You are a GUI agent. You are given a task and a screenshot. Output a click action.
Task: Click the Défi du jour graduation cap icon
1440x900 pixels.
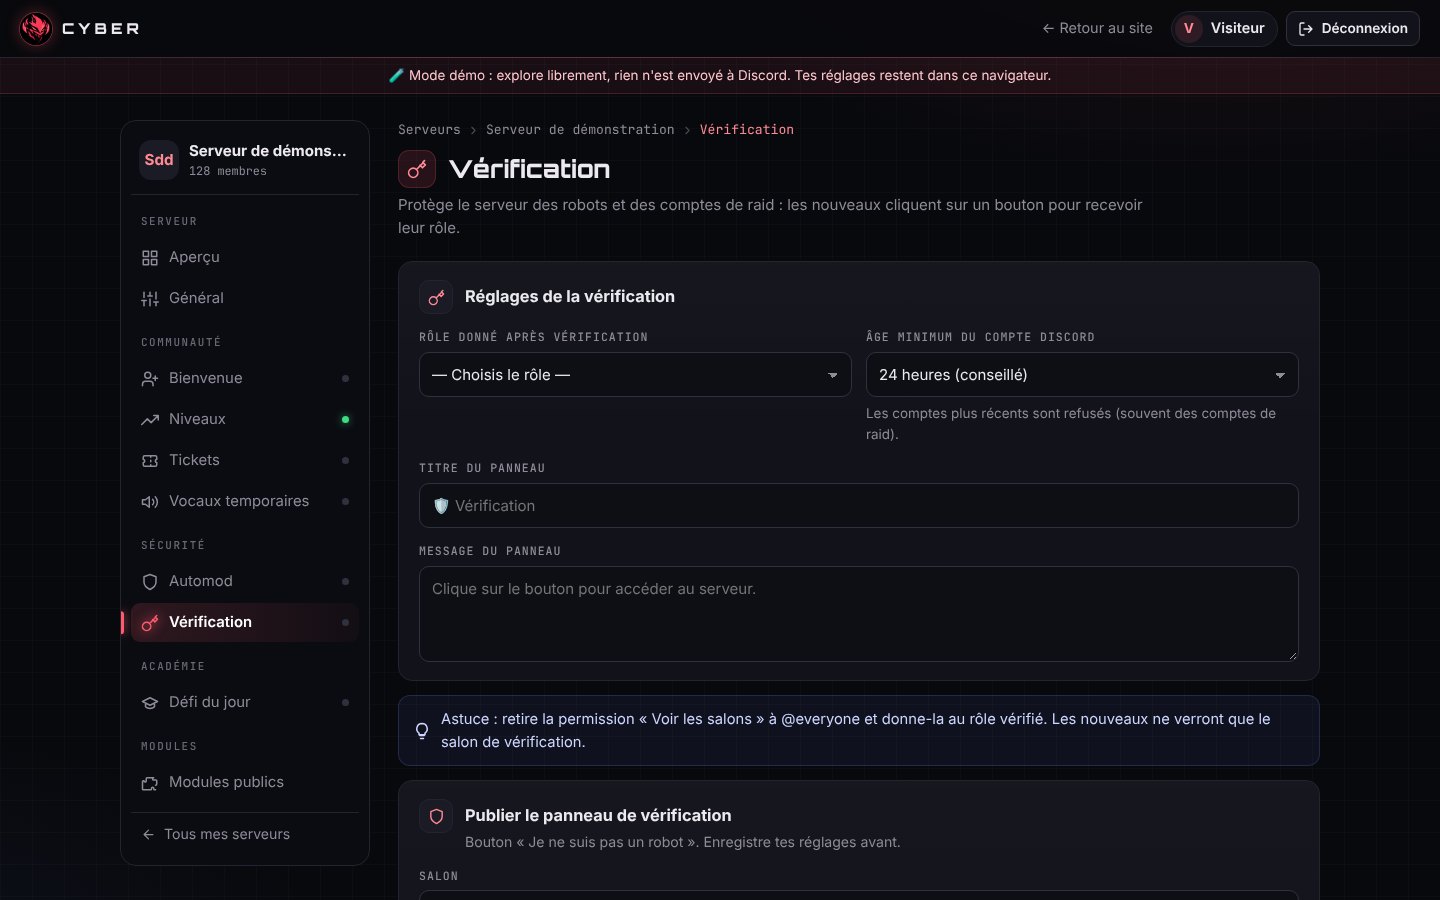tap(150, 703)
